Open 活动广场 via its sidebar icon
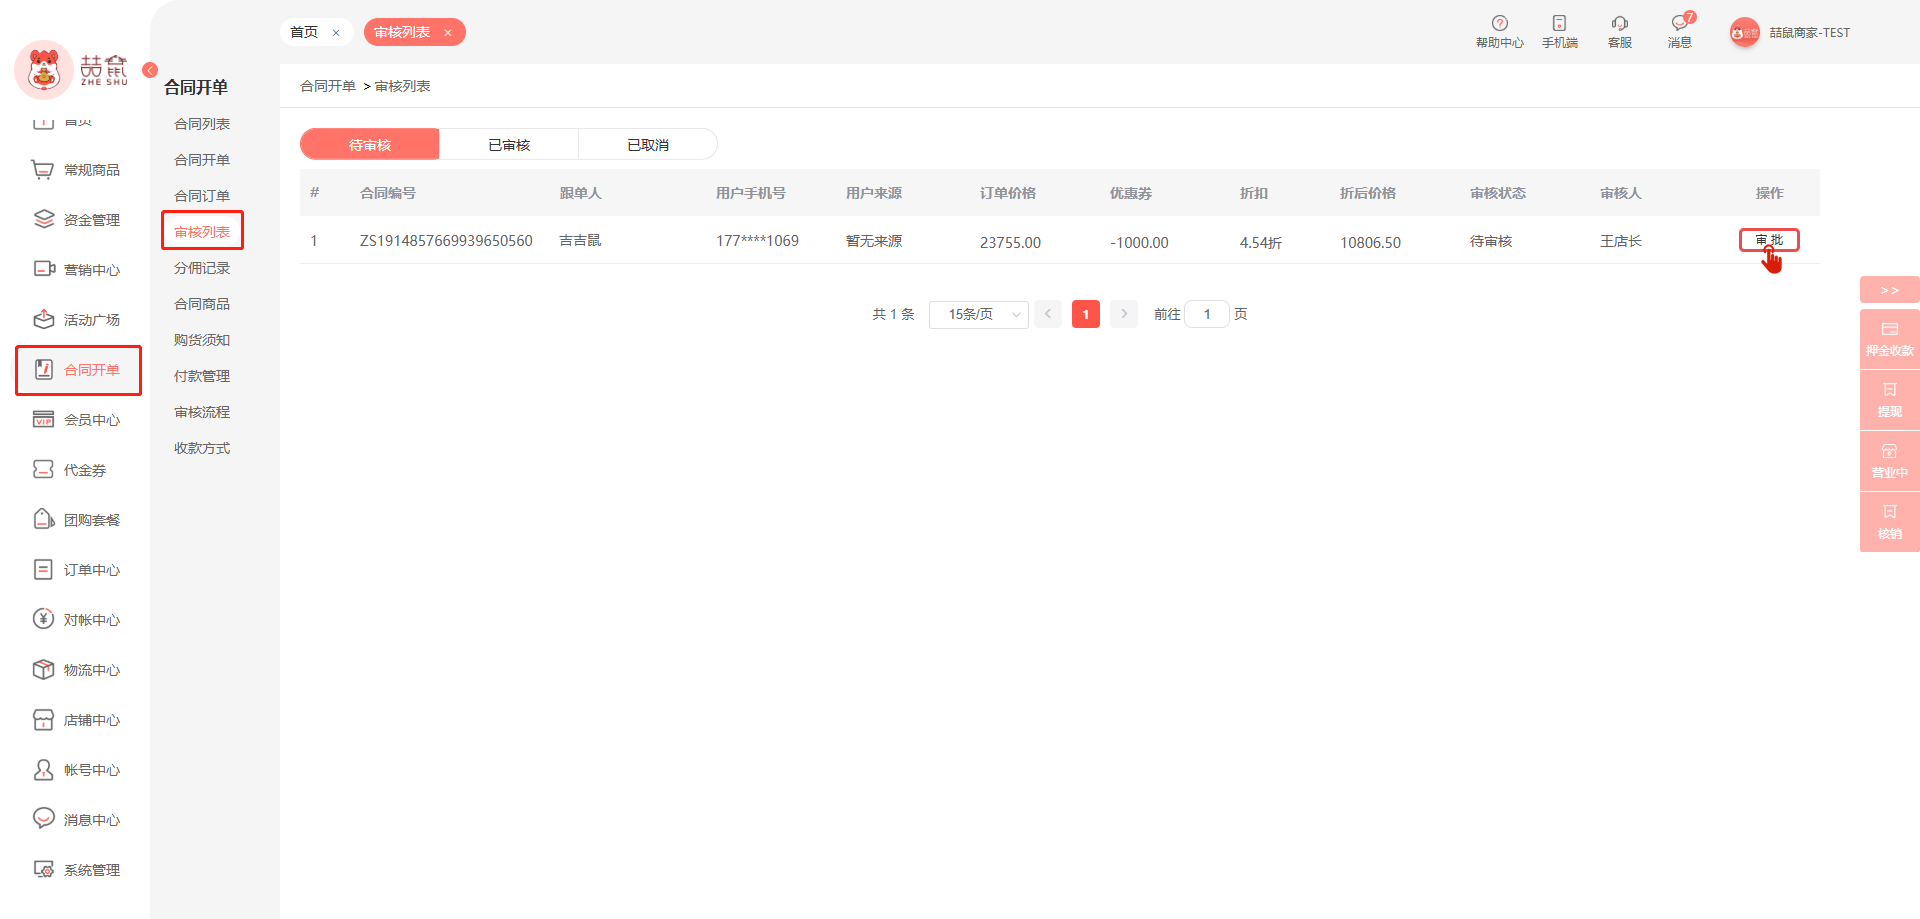Viewport: 1920px width, 919px height. [x=43, y=320]
